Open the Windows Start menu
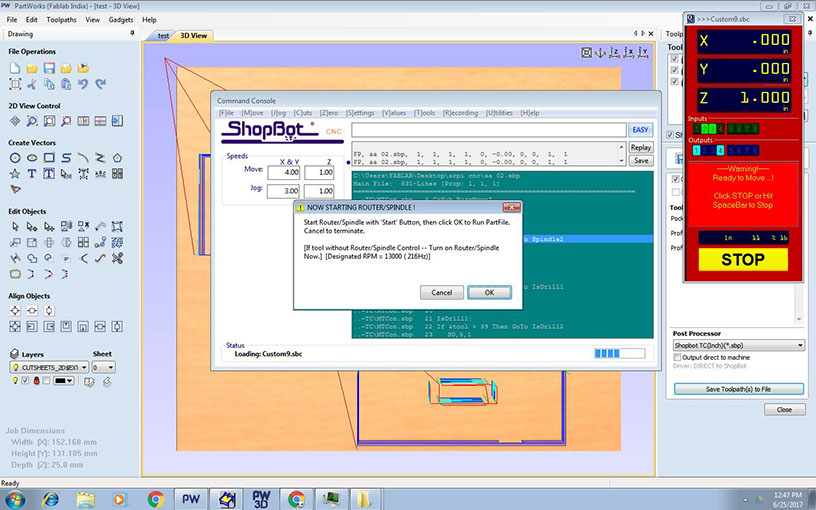The width and height of the screenshot is (816, 510). [x=15, y=500]
